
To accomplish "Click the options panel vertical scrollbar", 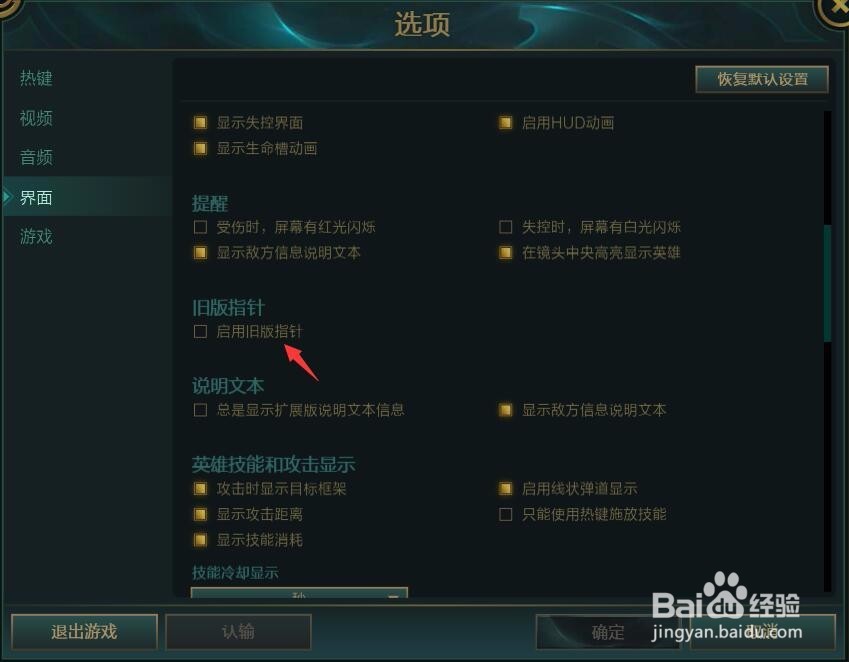I will 827,283.
